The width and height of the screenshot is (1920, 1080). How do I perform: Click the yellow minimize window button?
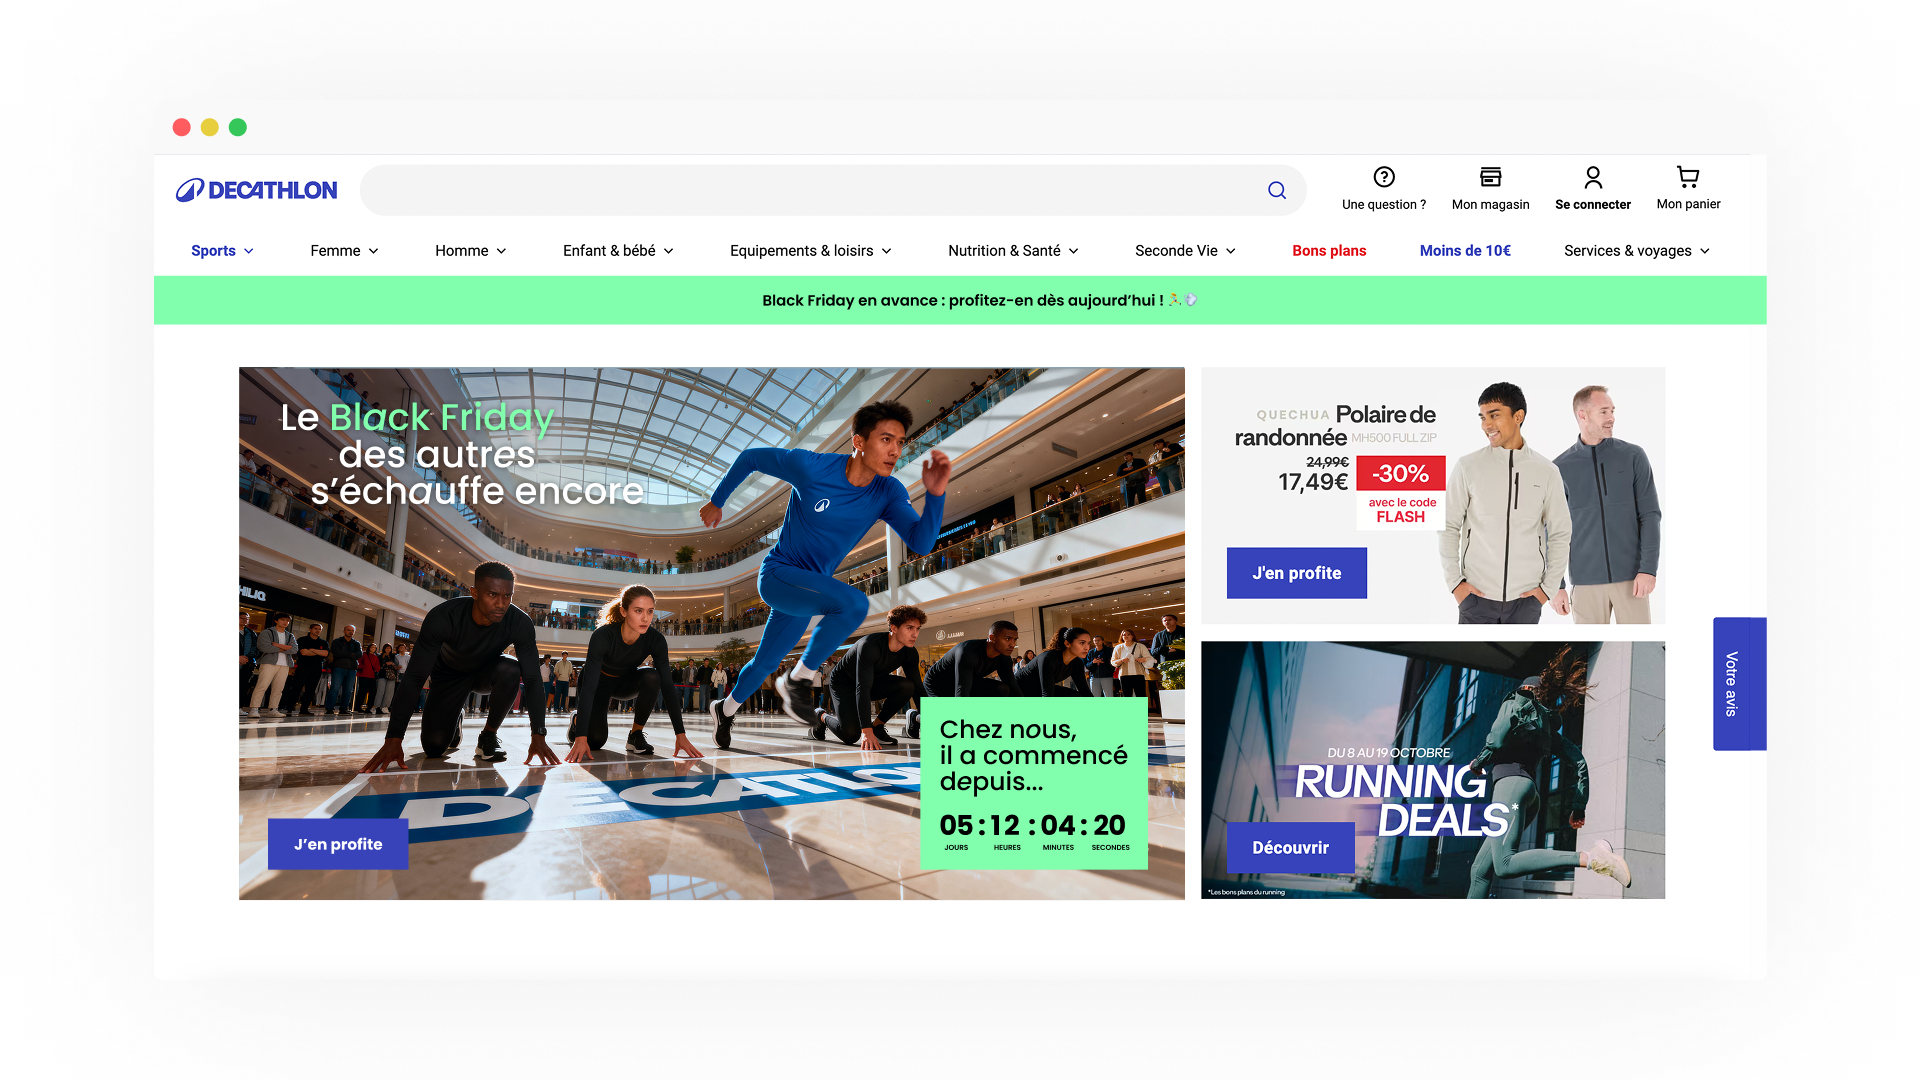point(209,127)
